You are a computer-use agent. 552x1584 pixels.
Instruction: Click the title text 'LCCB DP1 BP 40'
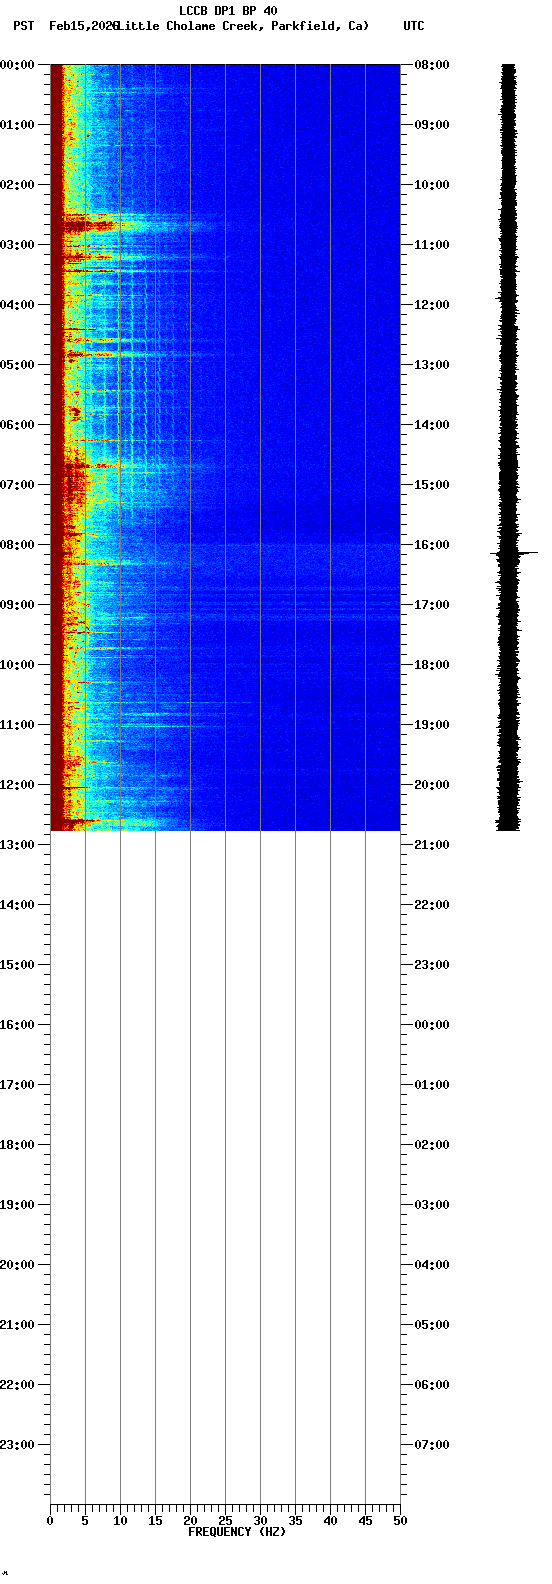pyautogui.click(x=228, y=11)
